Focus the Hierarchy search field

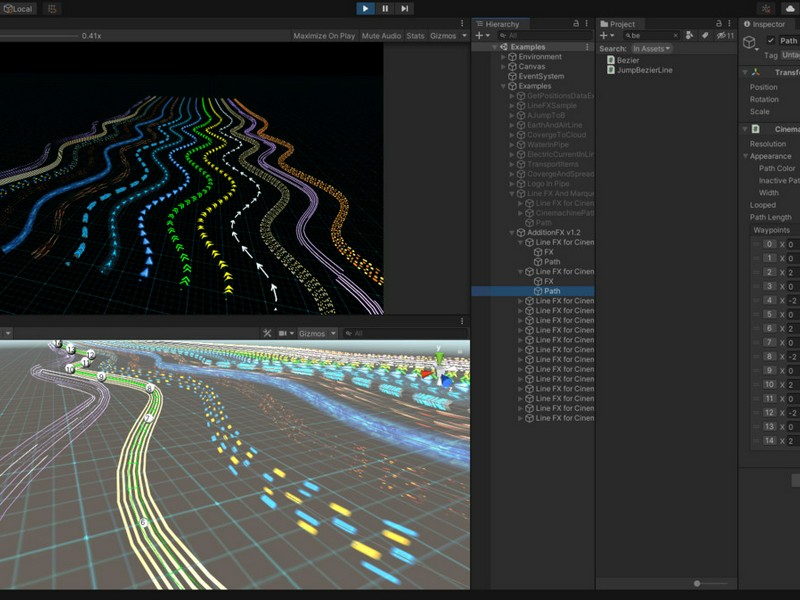pos(544,35)
